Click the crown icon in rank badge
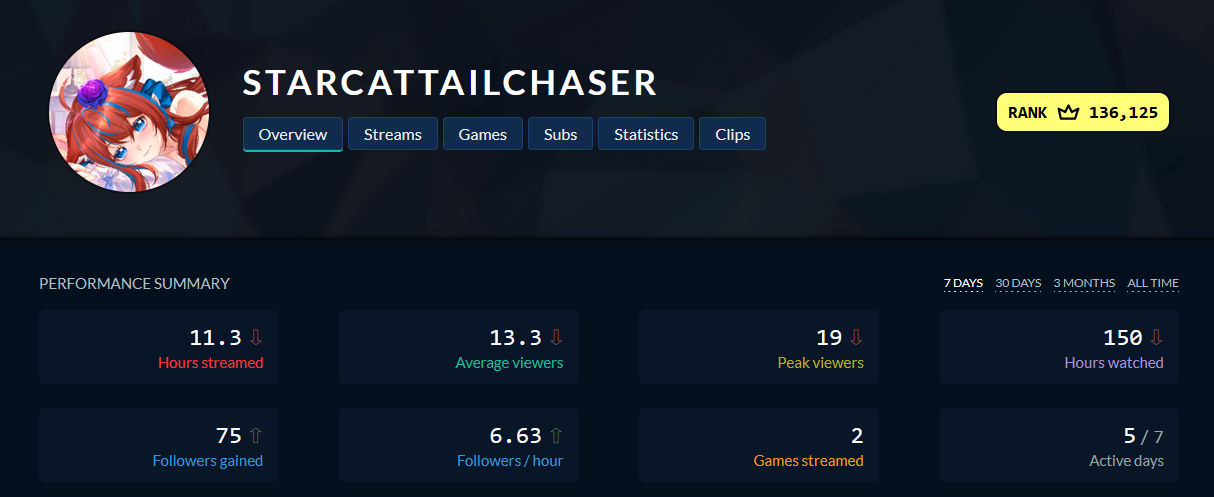Image resolution: width=1214 pixels, height=497 pixels. click(1068, 113)
